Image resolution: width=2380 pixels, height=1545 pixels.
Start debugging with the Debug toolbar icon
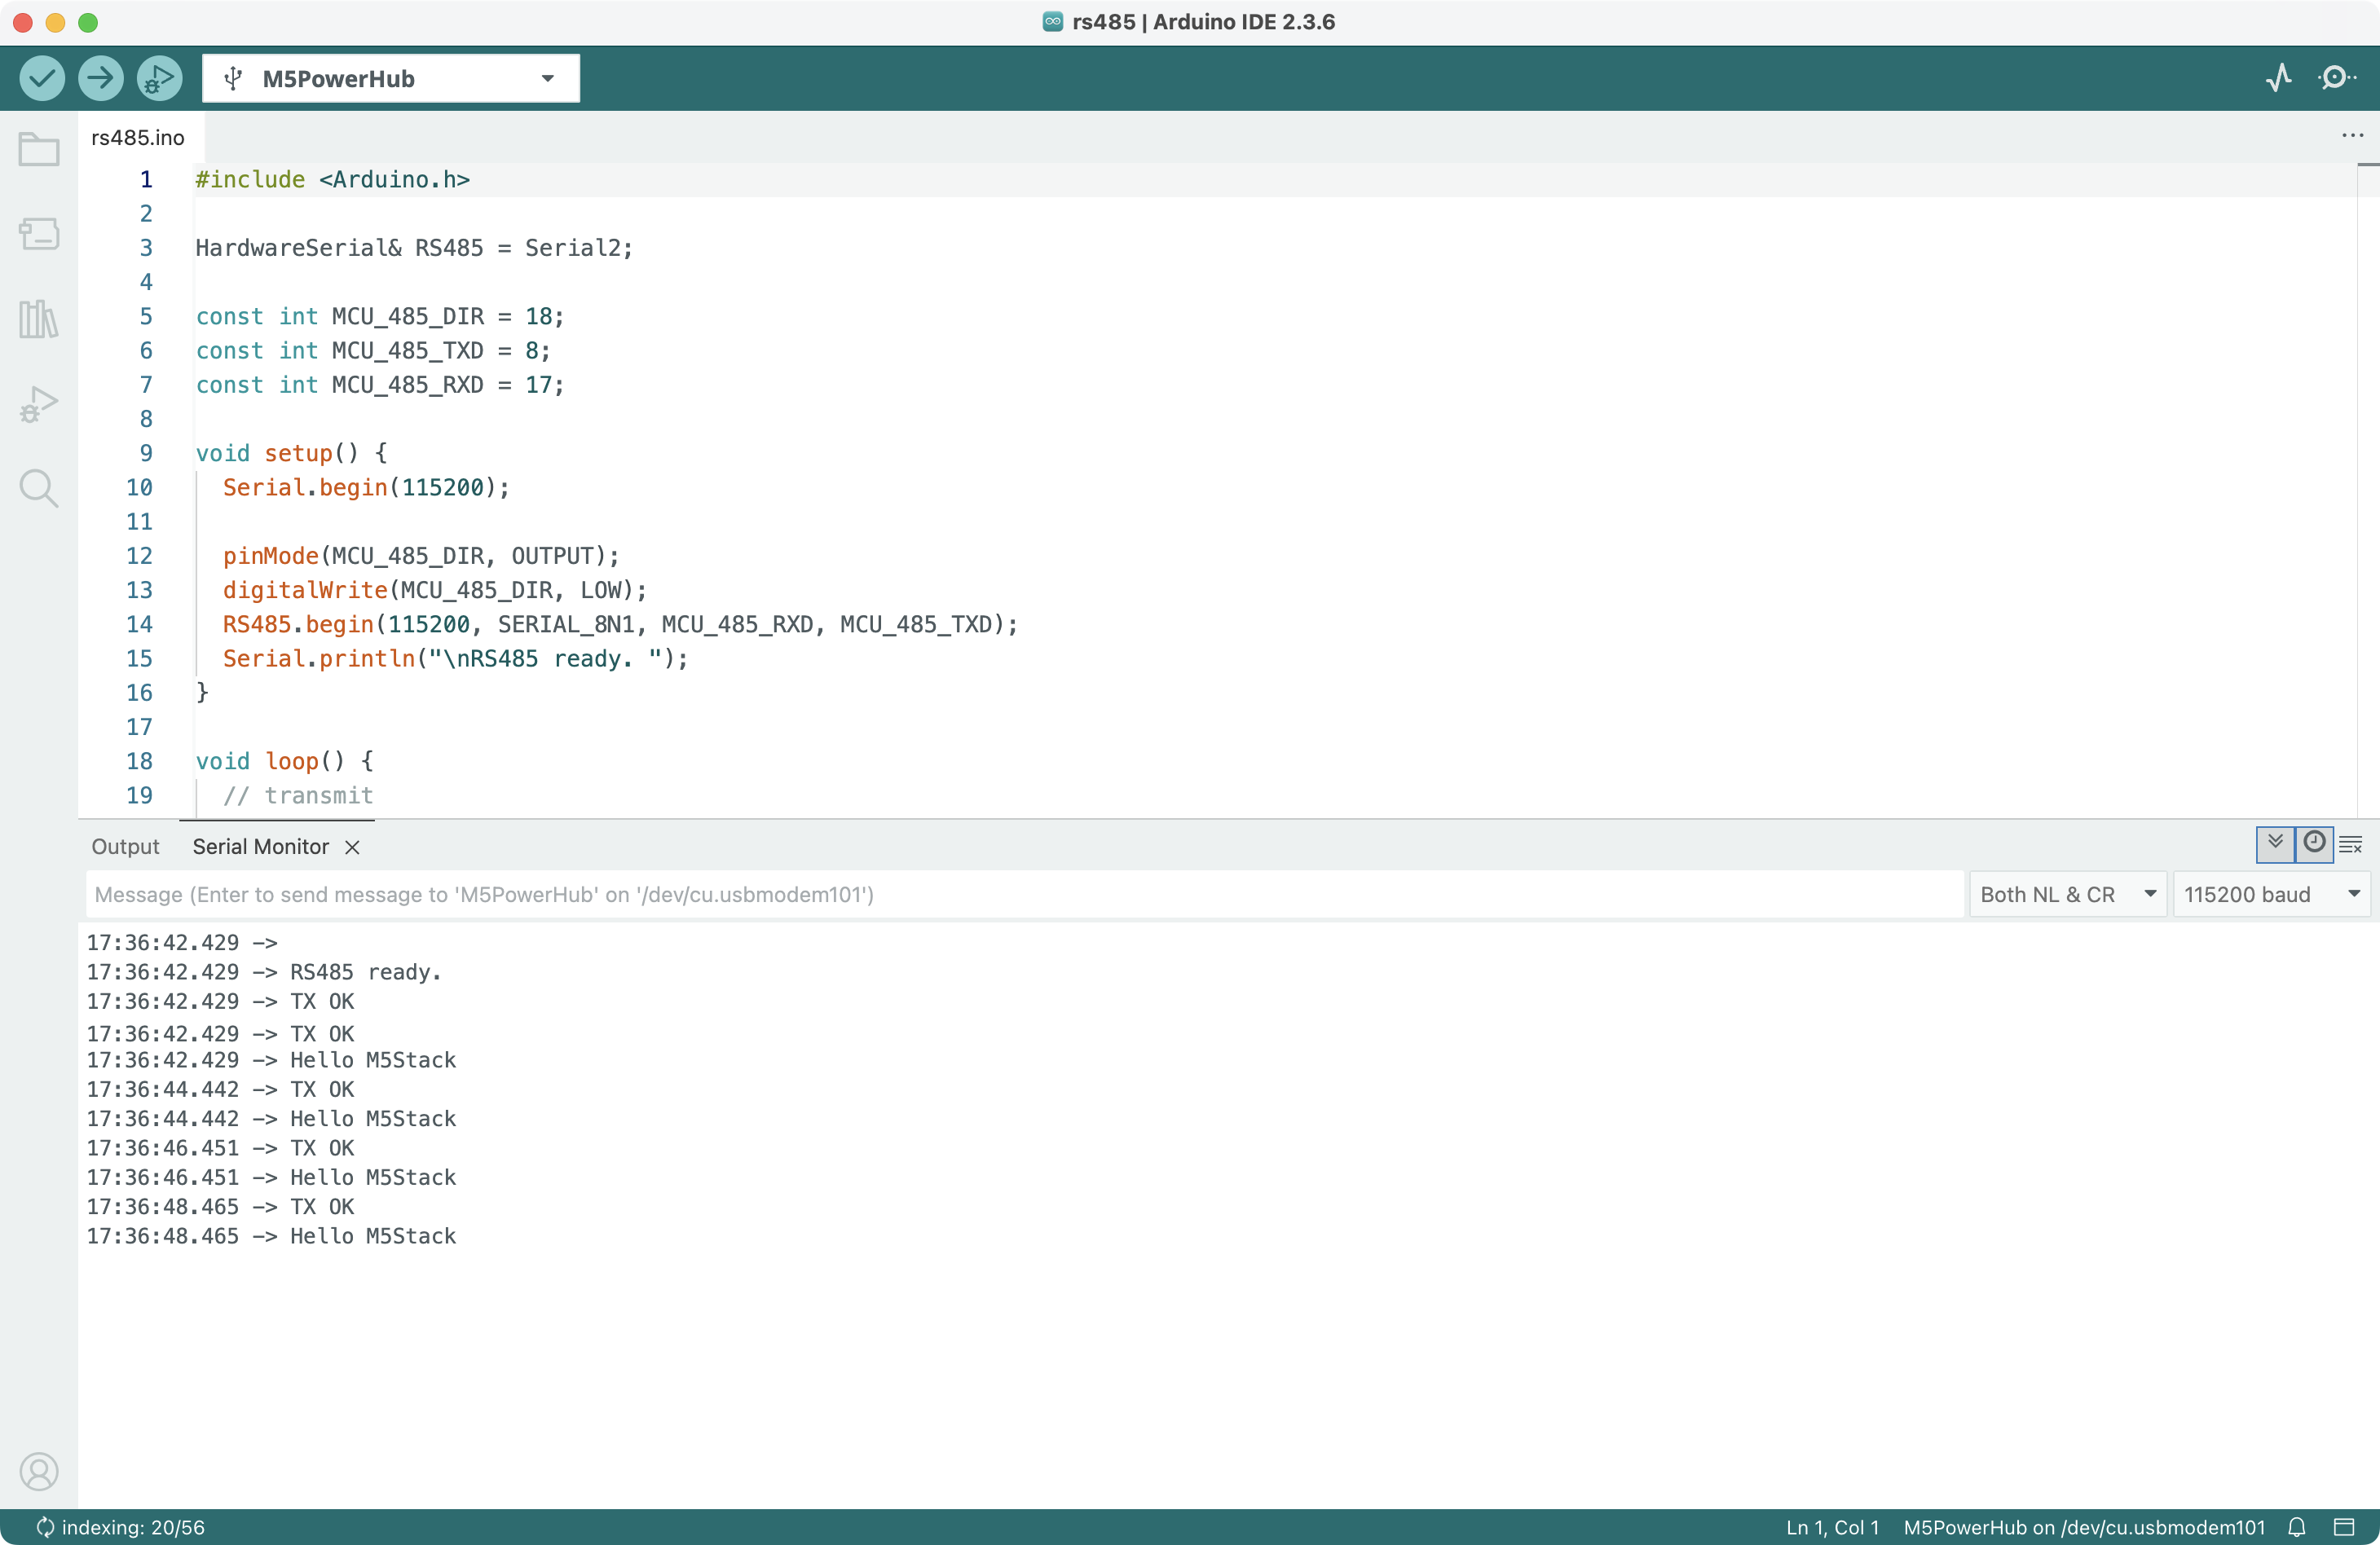pyautogui.click(x=160, y=78)
